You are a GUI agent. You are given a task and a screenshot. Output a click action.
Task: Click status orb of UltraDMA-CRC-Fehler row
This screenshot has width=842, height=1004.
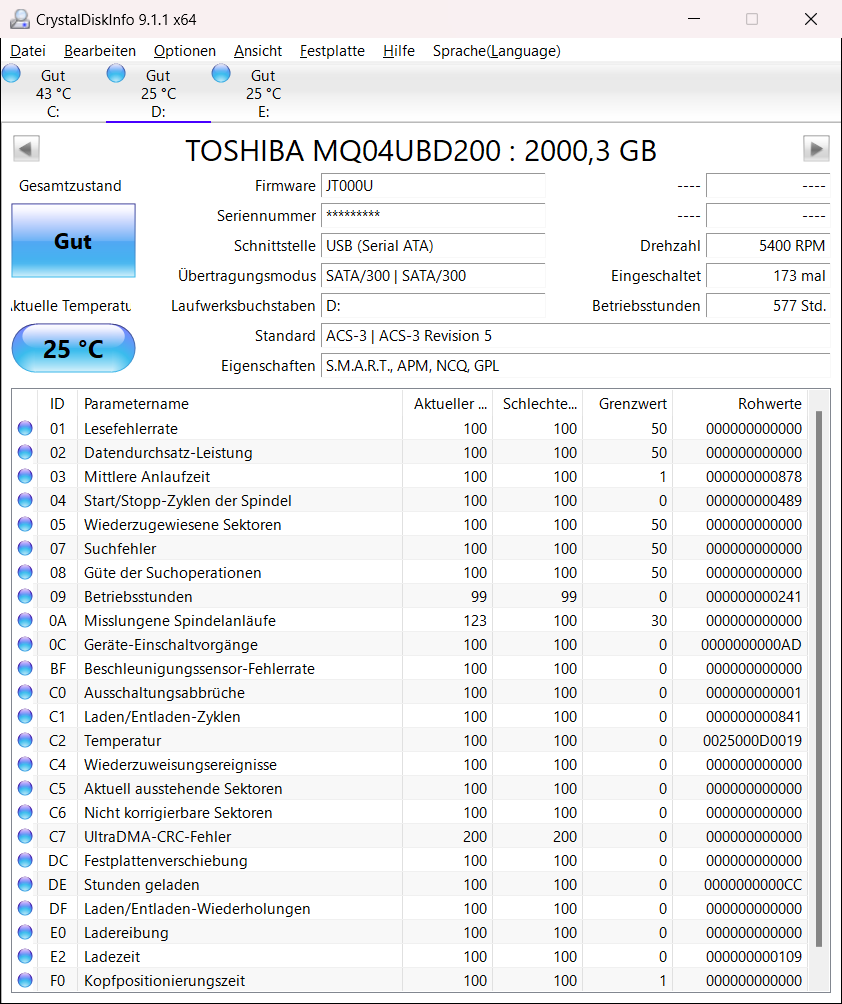pyautogui.click(x=25, y=836)
